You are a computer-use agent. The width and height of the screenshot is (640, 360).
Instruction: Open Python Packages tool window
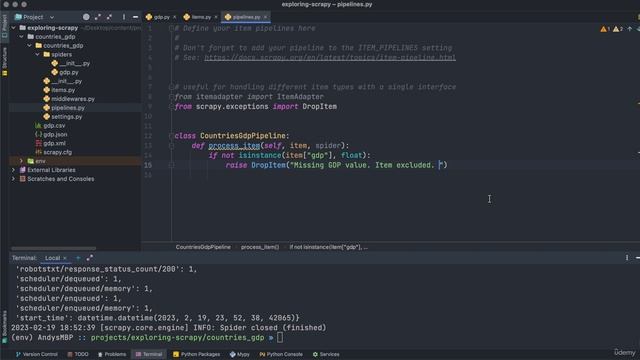click(x=196, y=354)
